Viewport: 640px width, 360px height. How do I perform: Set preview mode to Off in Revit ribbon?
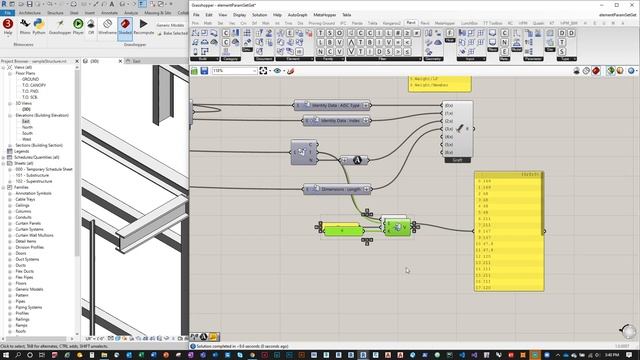point(91,26)
